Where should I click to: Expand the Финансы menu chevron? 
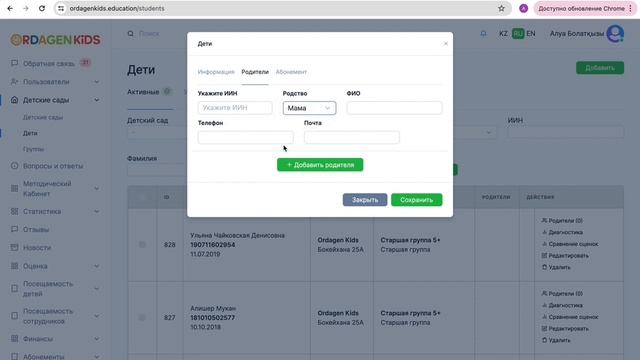pyautogui.click(x=97, y=338)
